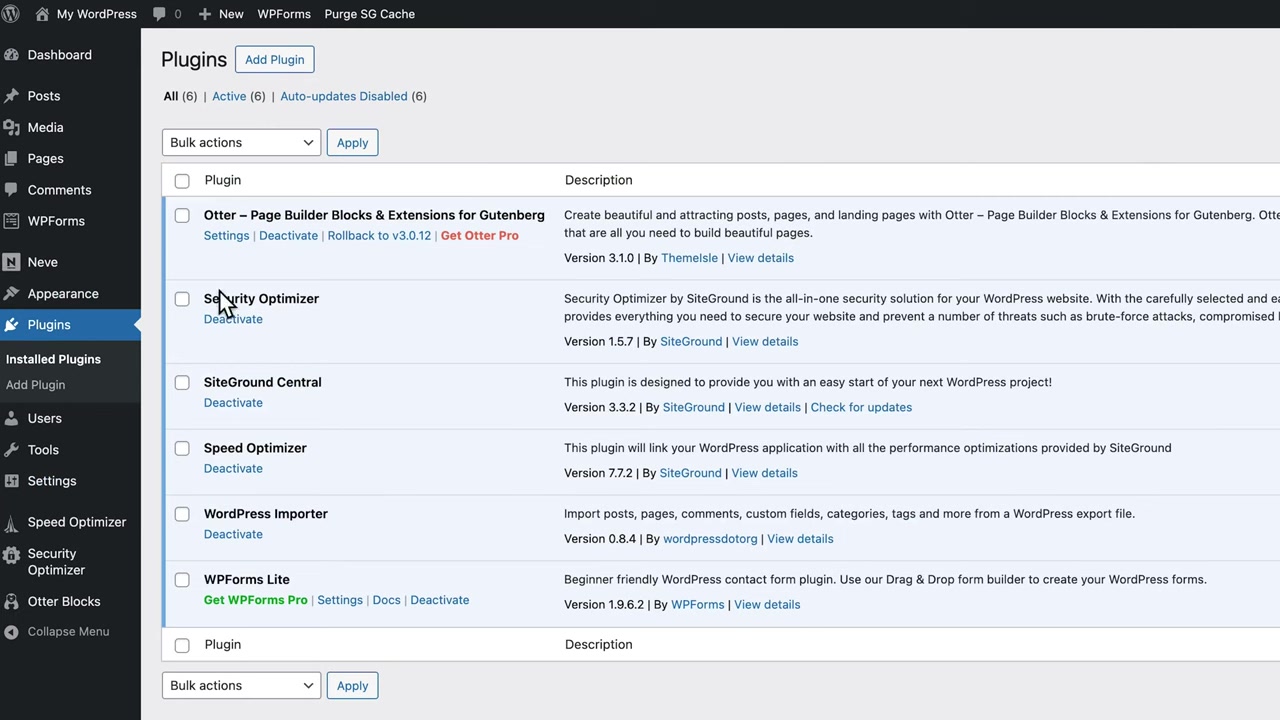Screen dimensions: 1280x720
Task: Click the Add Plugin button beside heading
Action: 275,59
